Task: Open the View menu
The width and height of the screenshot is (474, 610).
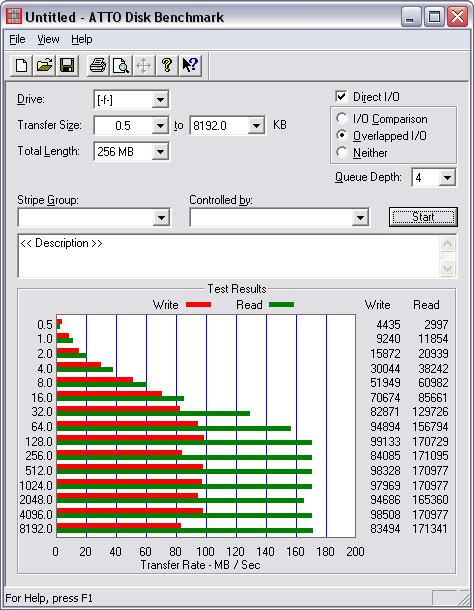Action: click(x=48, y=39)
